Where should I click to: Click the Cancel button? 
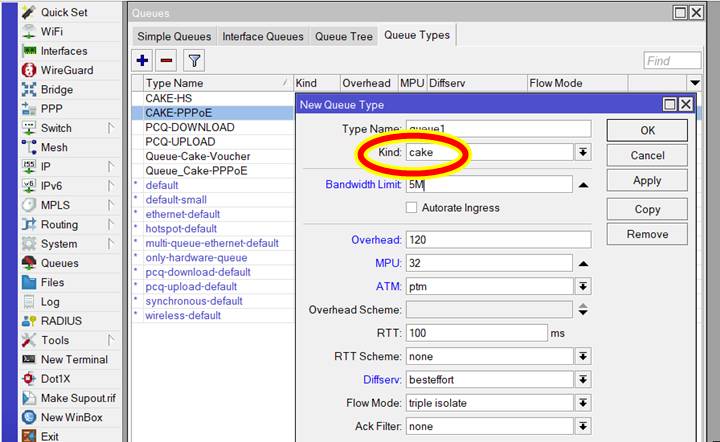[x=647, y=155]
